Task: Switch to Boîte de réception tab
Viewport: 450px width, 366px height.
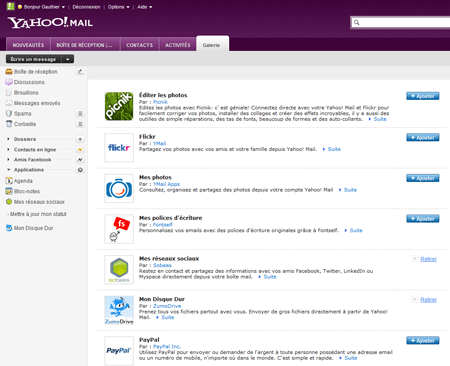Action: (85, 45)
